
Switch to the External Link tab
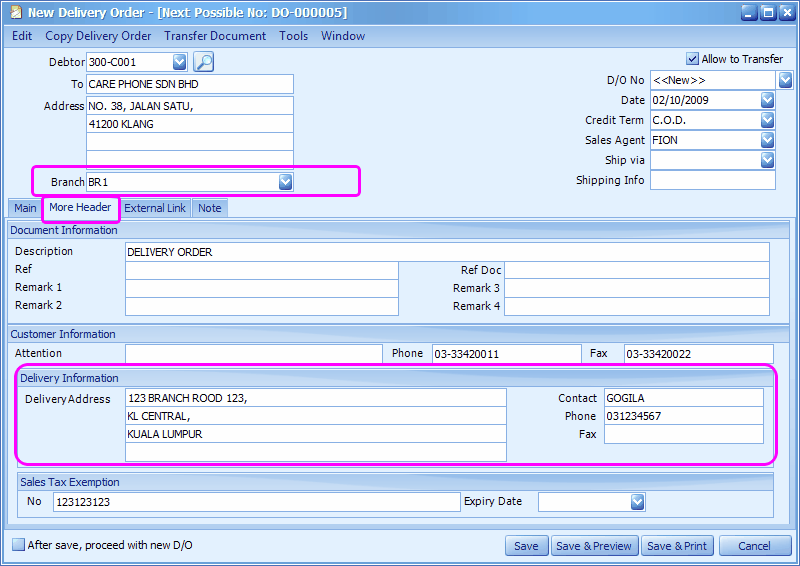[155, 208]
